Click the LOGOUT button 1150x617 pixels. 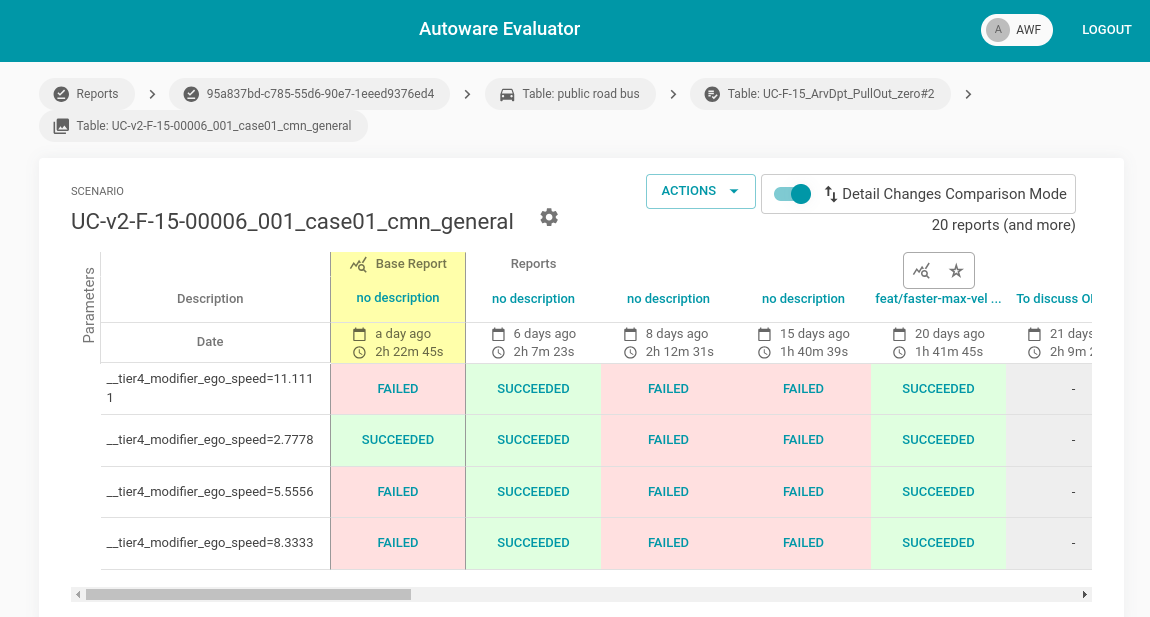pyautogui.click(x=1106, y=30)
